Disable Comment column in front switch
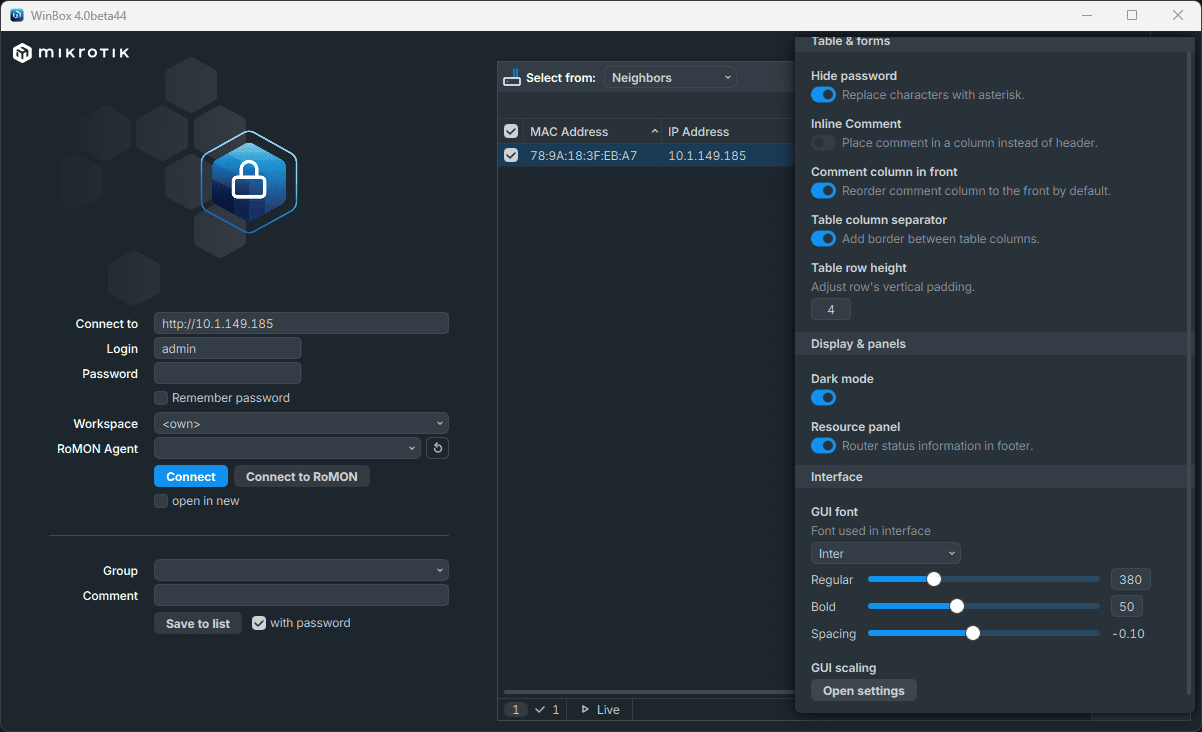This screenshot has width=1202, height=732. [x=823, y=191]
